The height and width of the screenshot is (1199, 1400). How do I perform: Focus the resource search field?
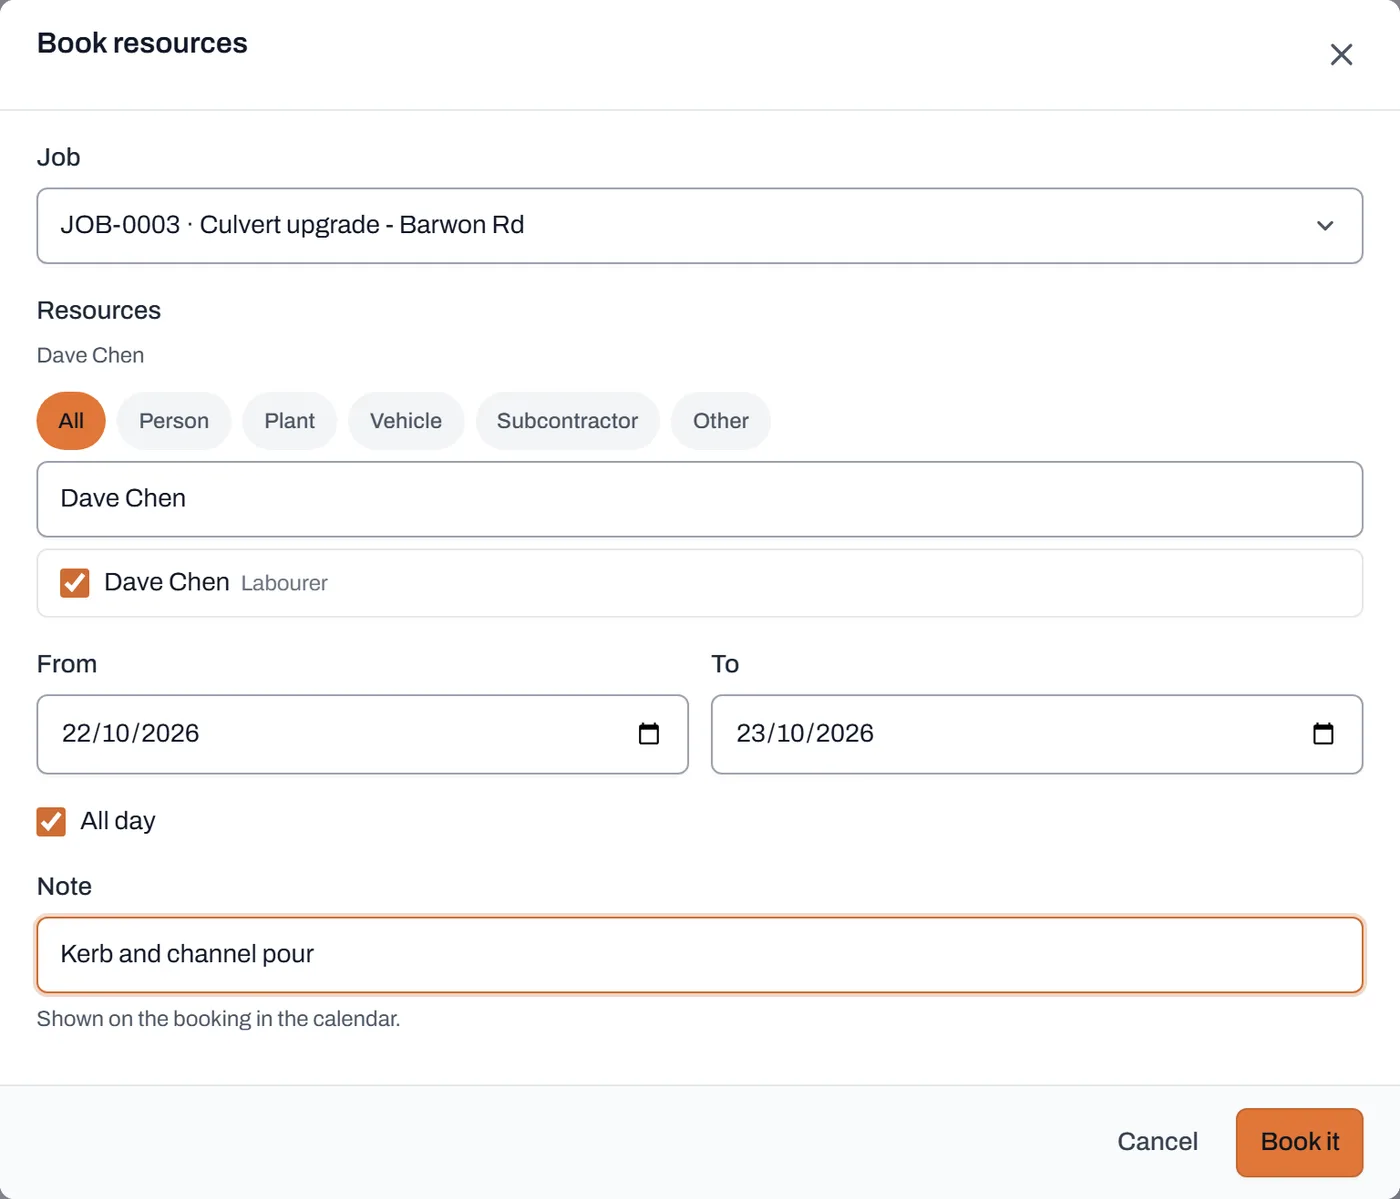(x=700, y=499)
